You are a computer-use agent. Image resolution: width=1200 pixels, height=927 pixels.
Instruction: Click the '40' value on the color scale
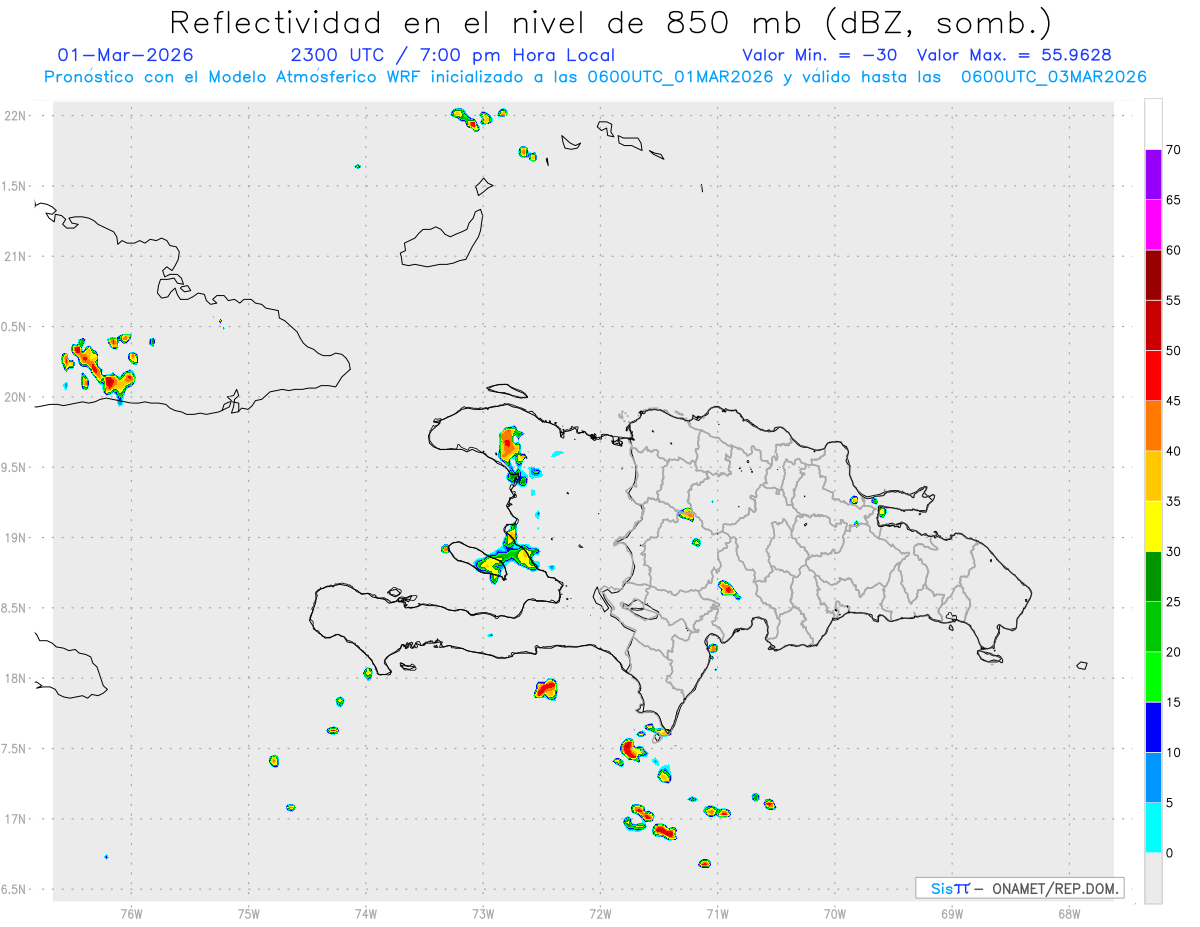tap(1174, 451)
